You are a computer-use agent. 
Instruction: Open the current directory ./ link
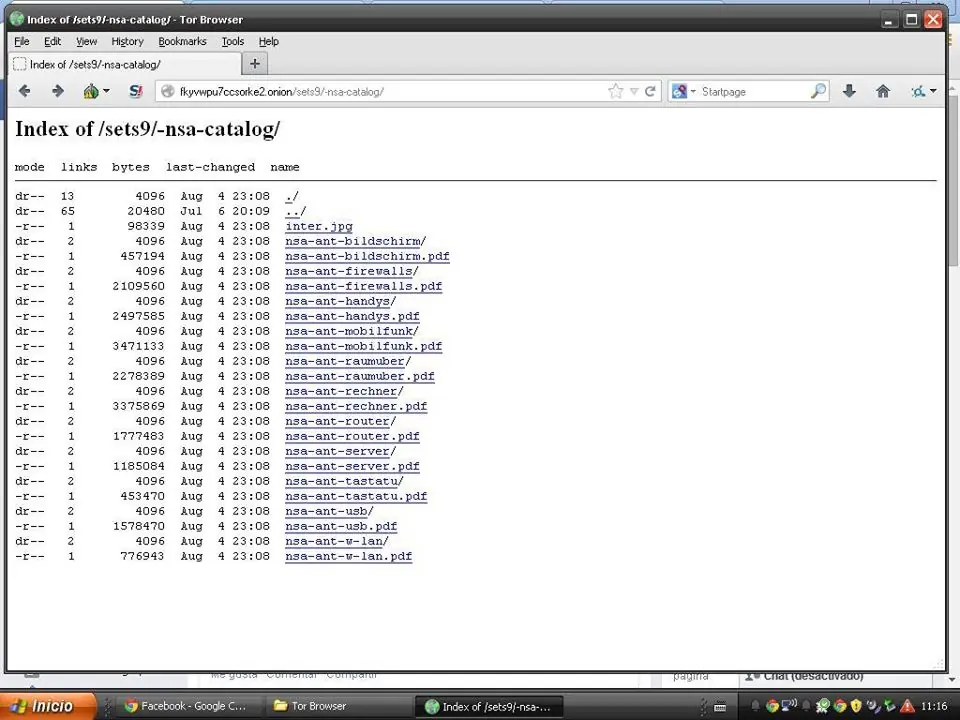click(291, 197)
